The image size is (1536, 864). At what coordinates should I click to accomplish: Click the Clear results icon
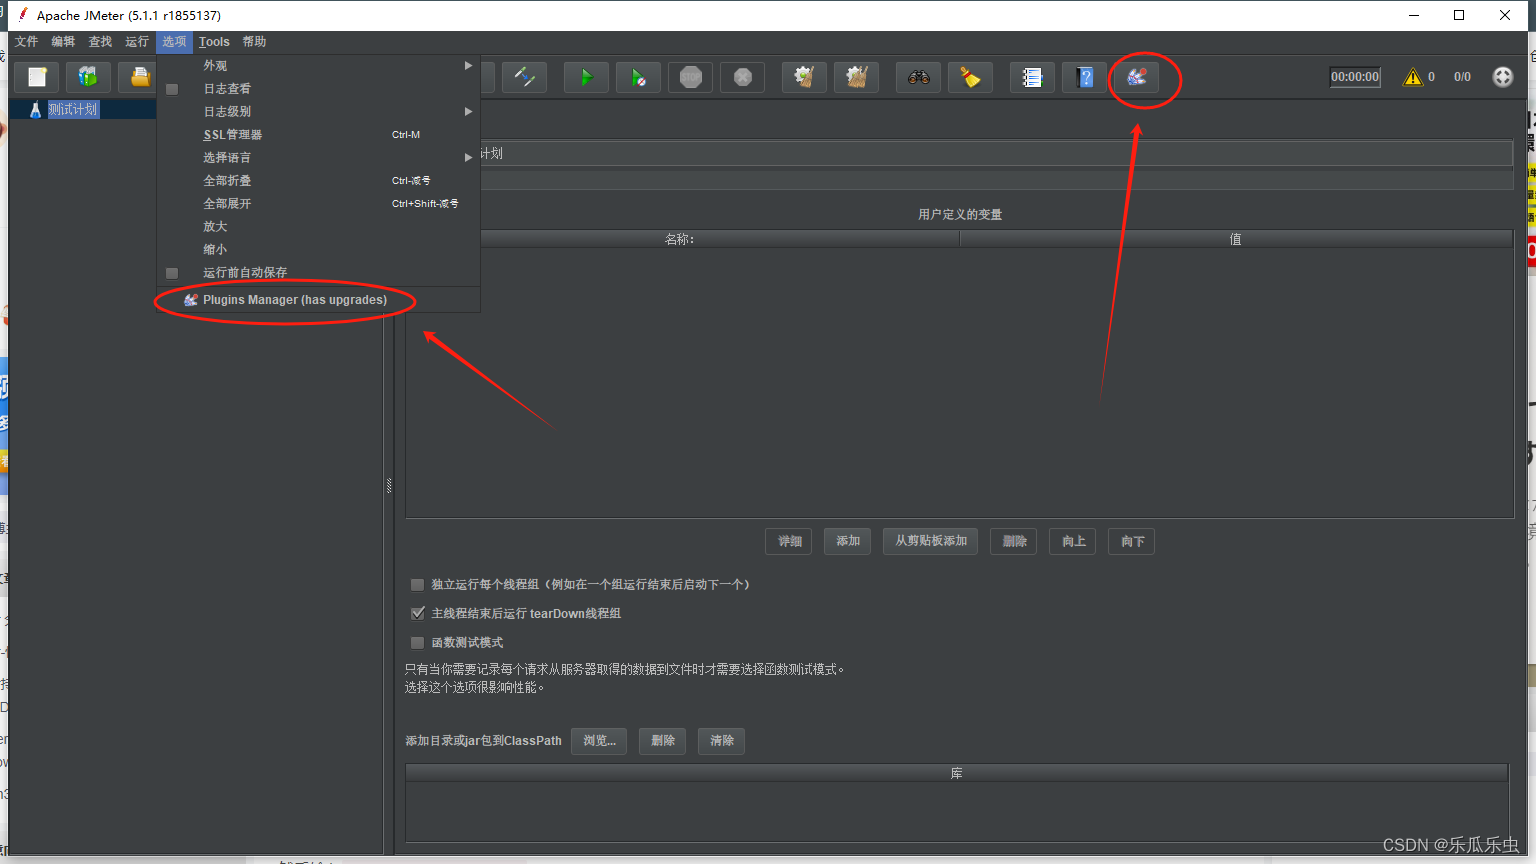(804, 77)
